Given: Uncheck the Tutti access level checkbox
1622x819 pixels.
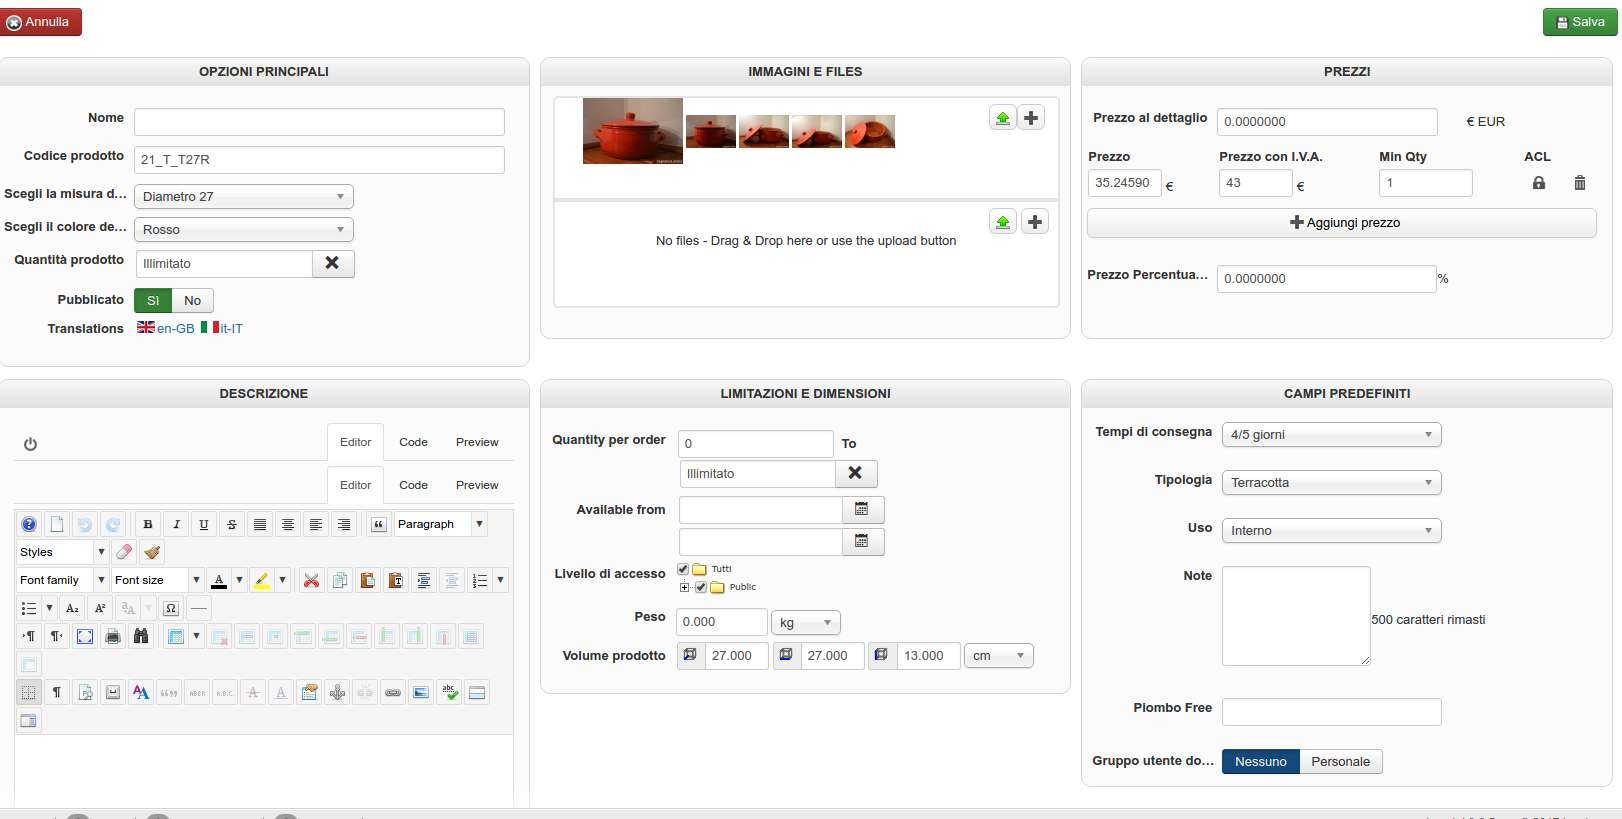Looking at the screenshot, I should [x=683, y=569].
